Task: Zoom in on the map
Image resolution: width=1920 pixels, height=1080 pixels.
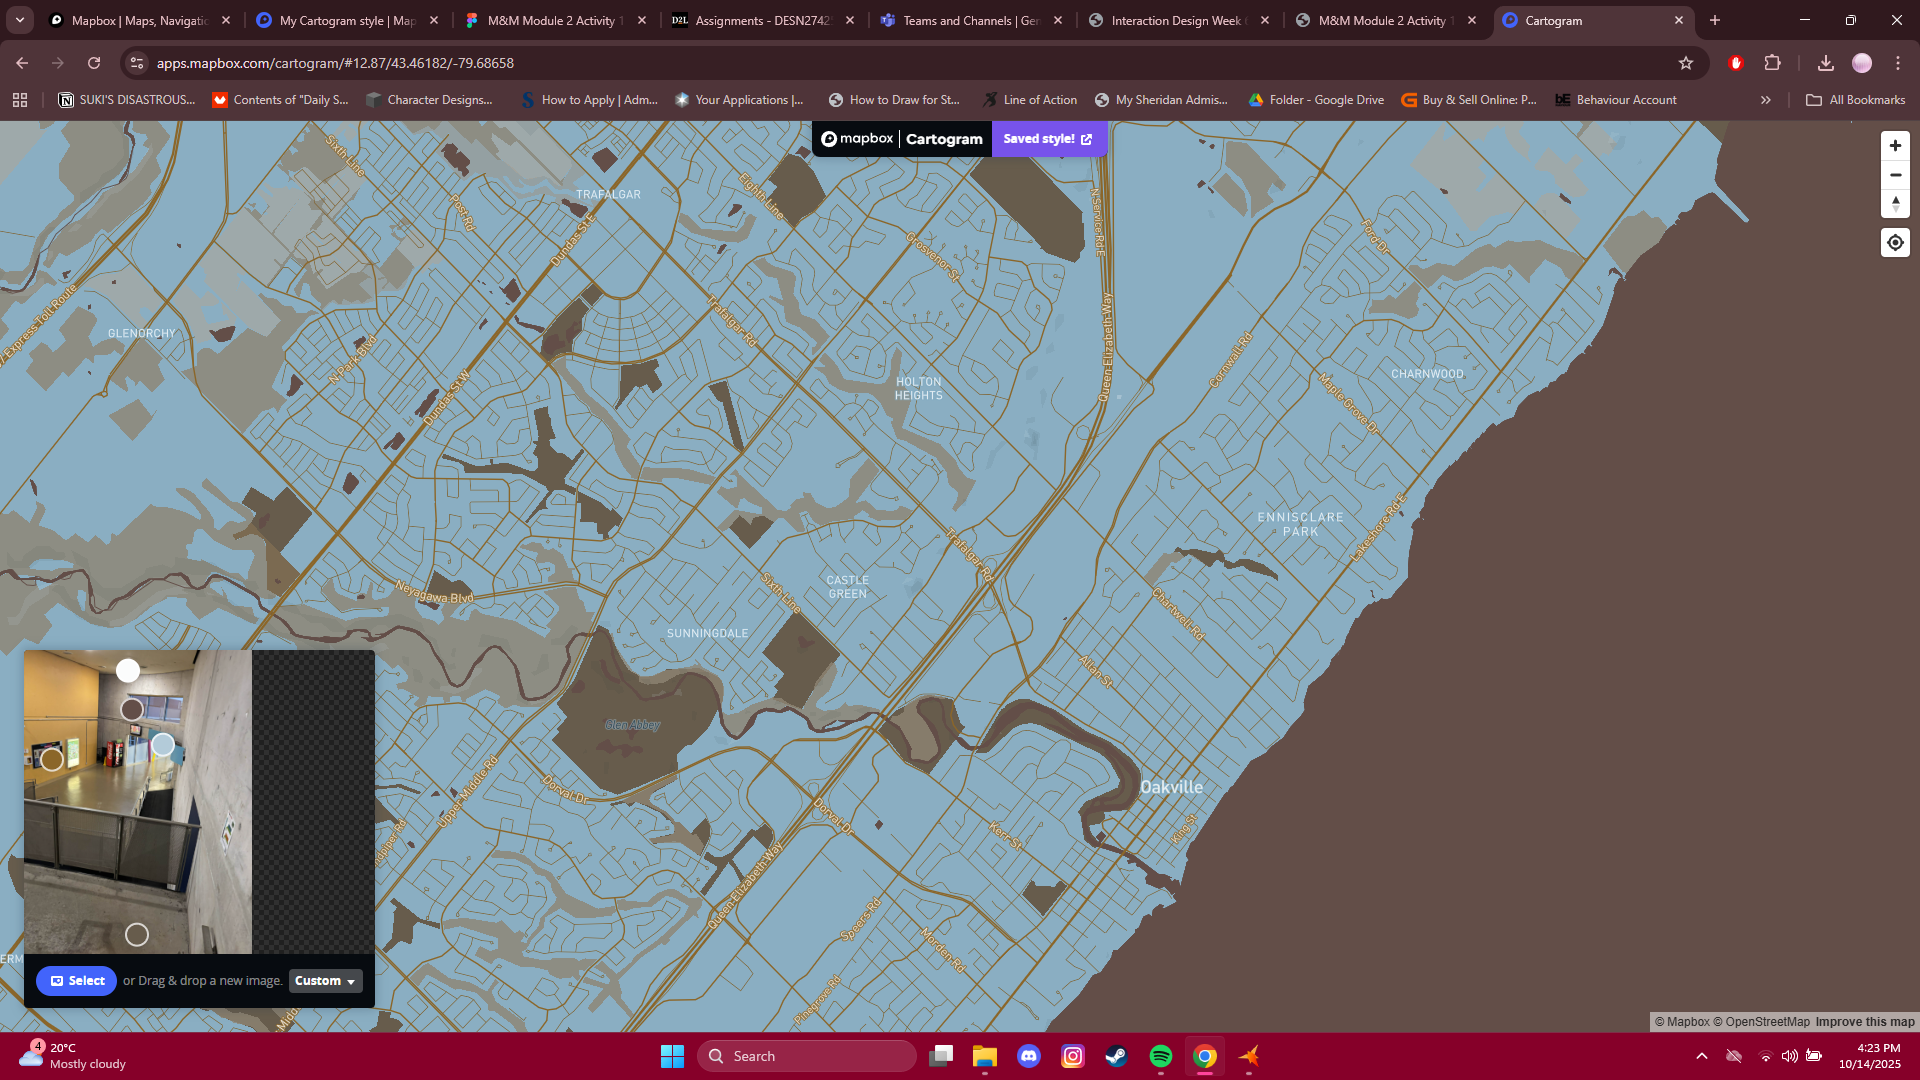Action: [1895, 146]
